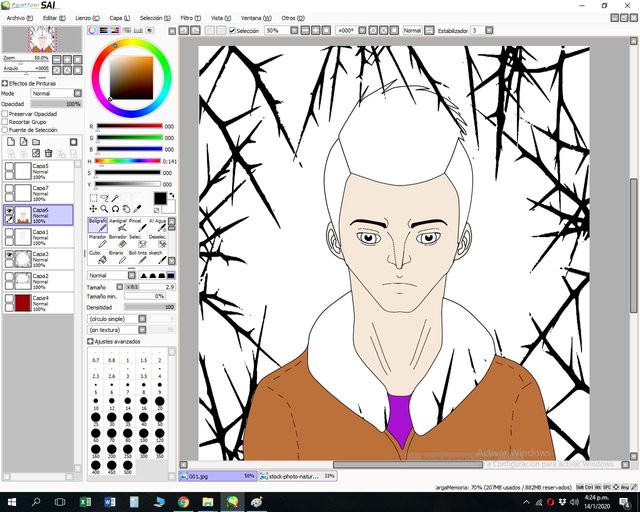The height and width of the screenshot is (512, 640).
Task: Click the Densidad slider bar
Action: click(x=150, y=307)
